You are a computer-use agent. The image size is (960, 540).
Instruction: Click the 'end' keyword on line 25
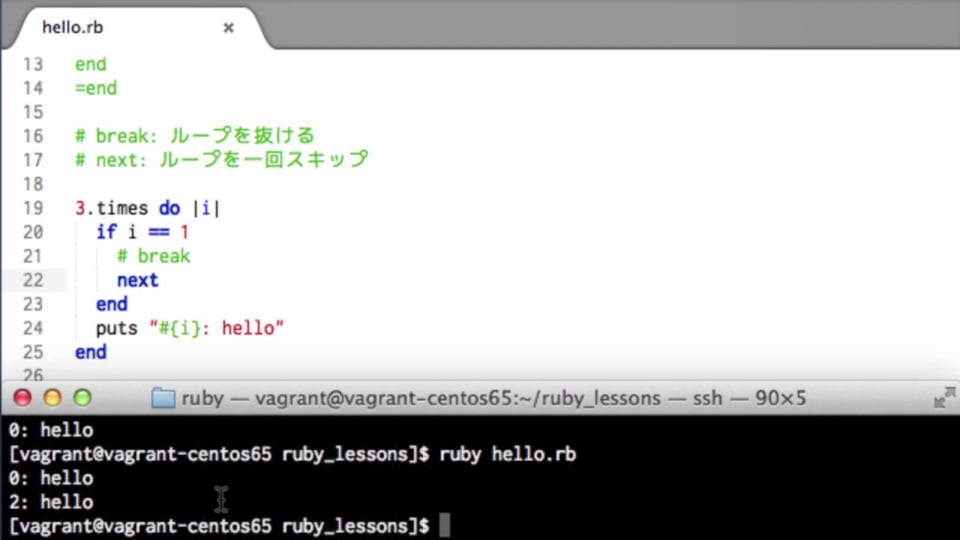click(91, 352)
